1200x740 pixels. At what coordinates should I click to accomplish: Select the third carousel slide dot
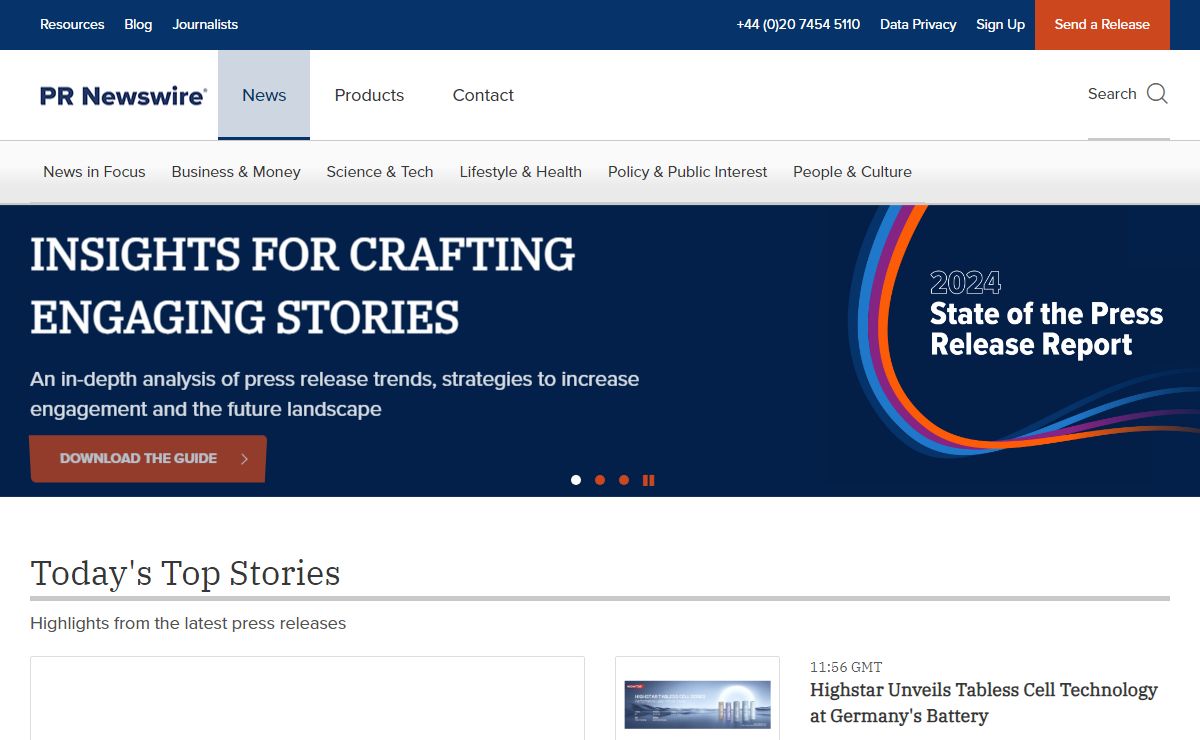[x=624, y=480]
